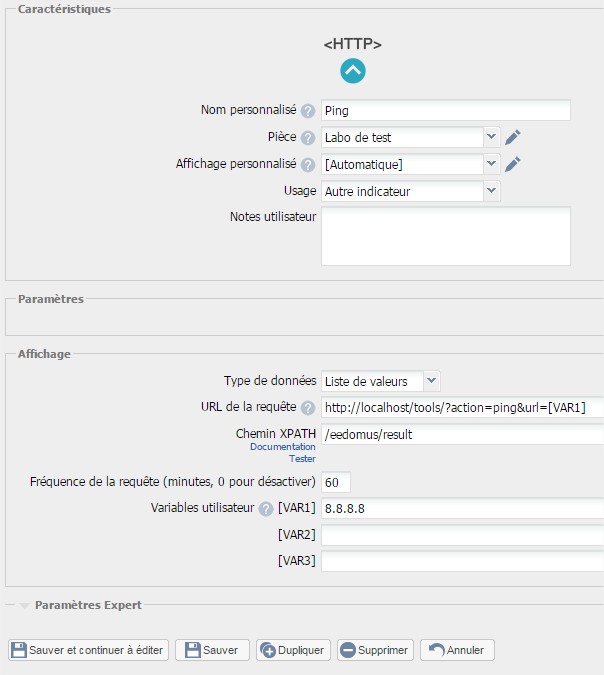Click the Supprimer button
604x675 pixels.
[375, 650]
